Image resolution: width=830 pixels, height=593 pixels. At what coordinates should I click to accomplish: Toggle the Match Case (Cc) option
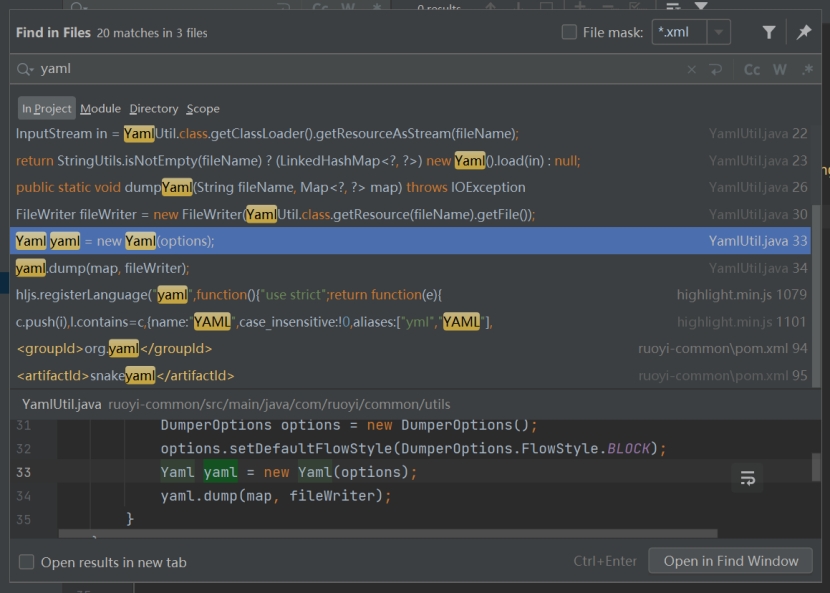[752, 70]
